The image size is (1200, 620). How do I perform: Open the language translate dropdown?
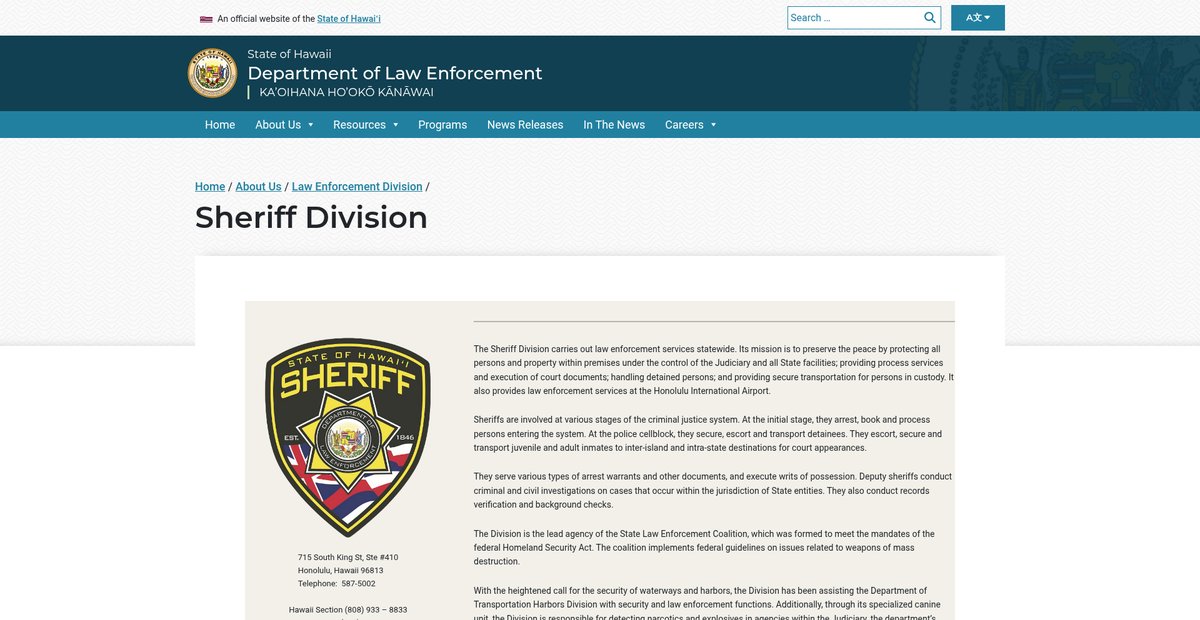pyautogui.click(x=978, y=18)
